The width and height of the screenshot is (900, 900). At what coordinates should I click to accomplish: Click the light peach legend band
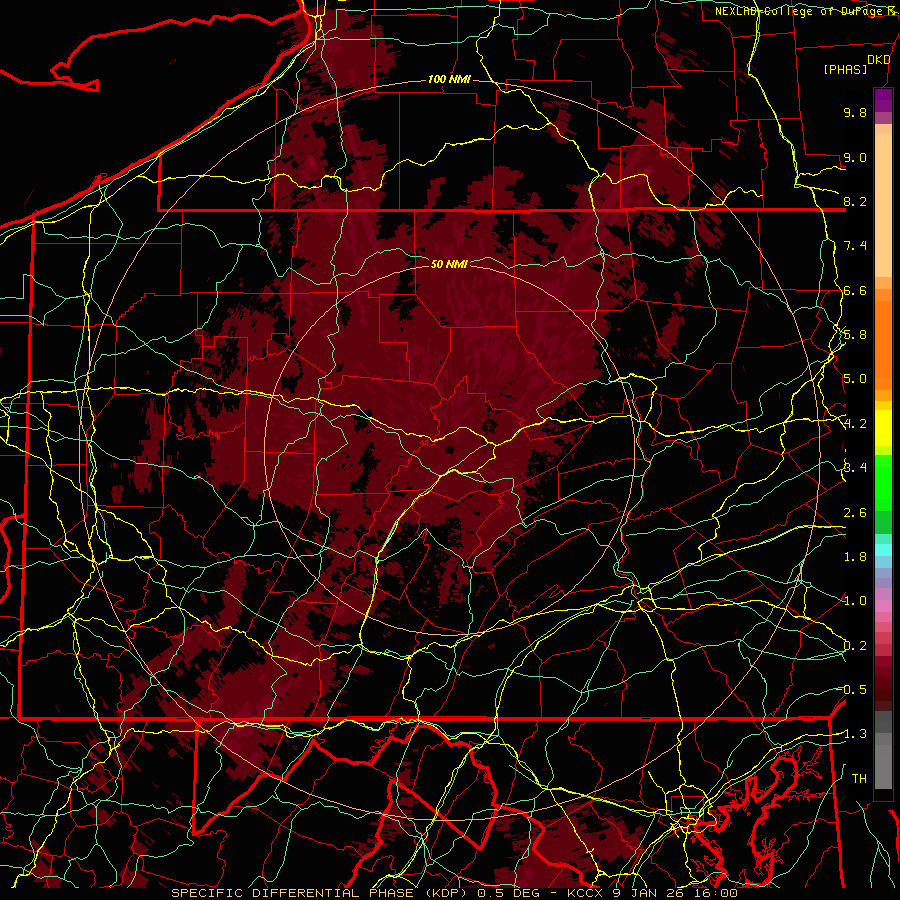click(883, 205)
